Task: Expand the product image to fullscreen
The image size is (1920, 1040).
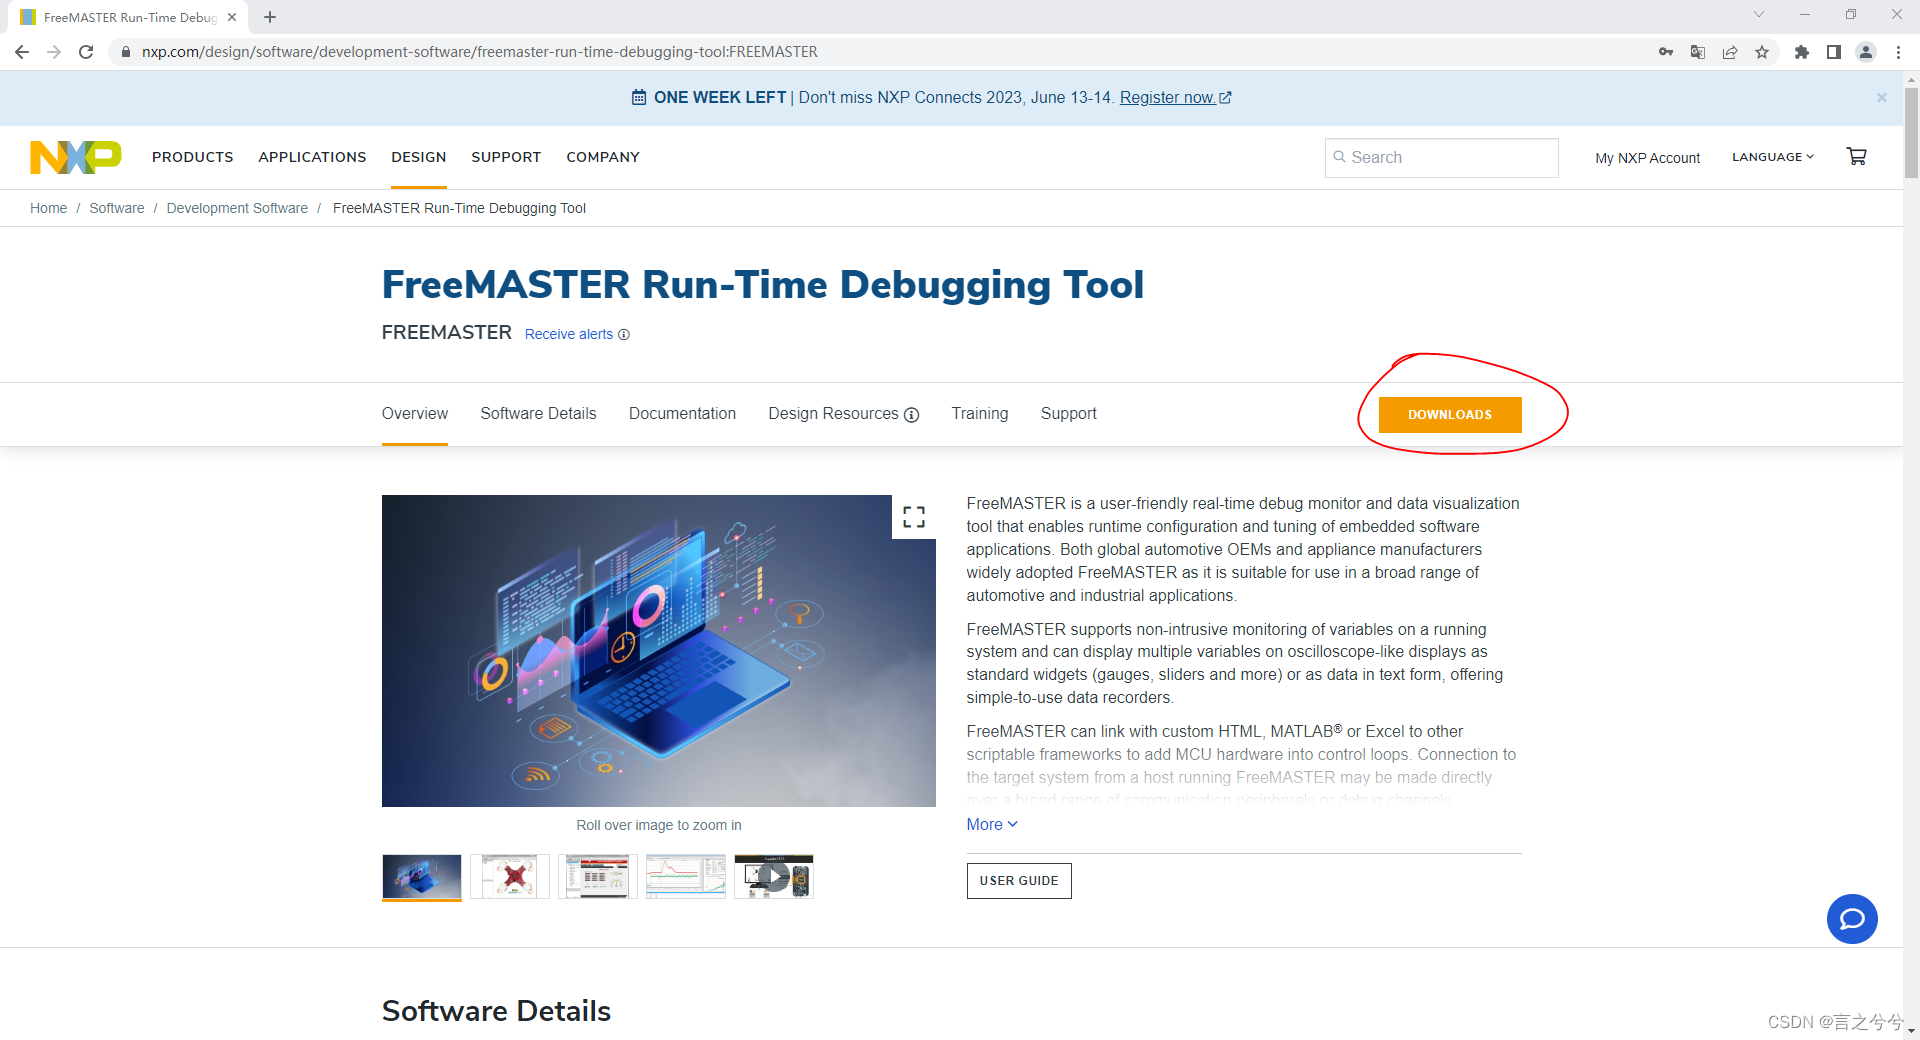Action: pos(912,516)
